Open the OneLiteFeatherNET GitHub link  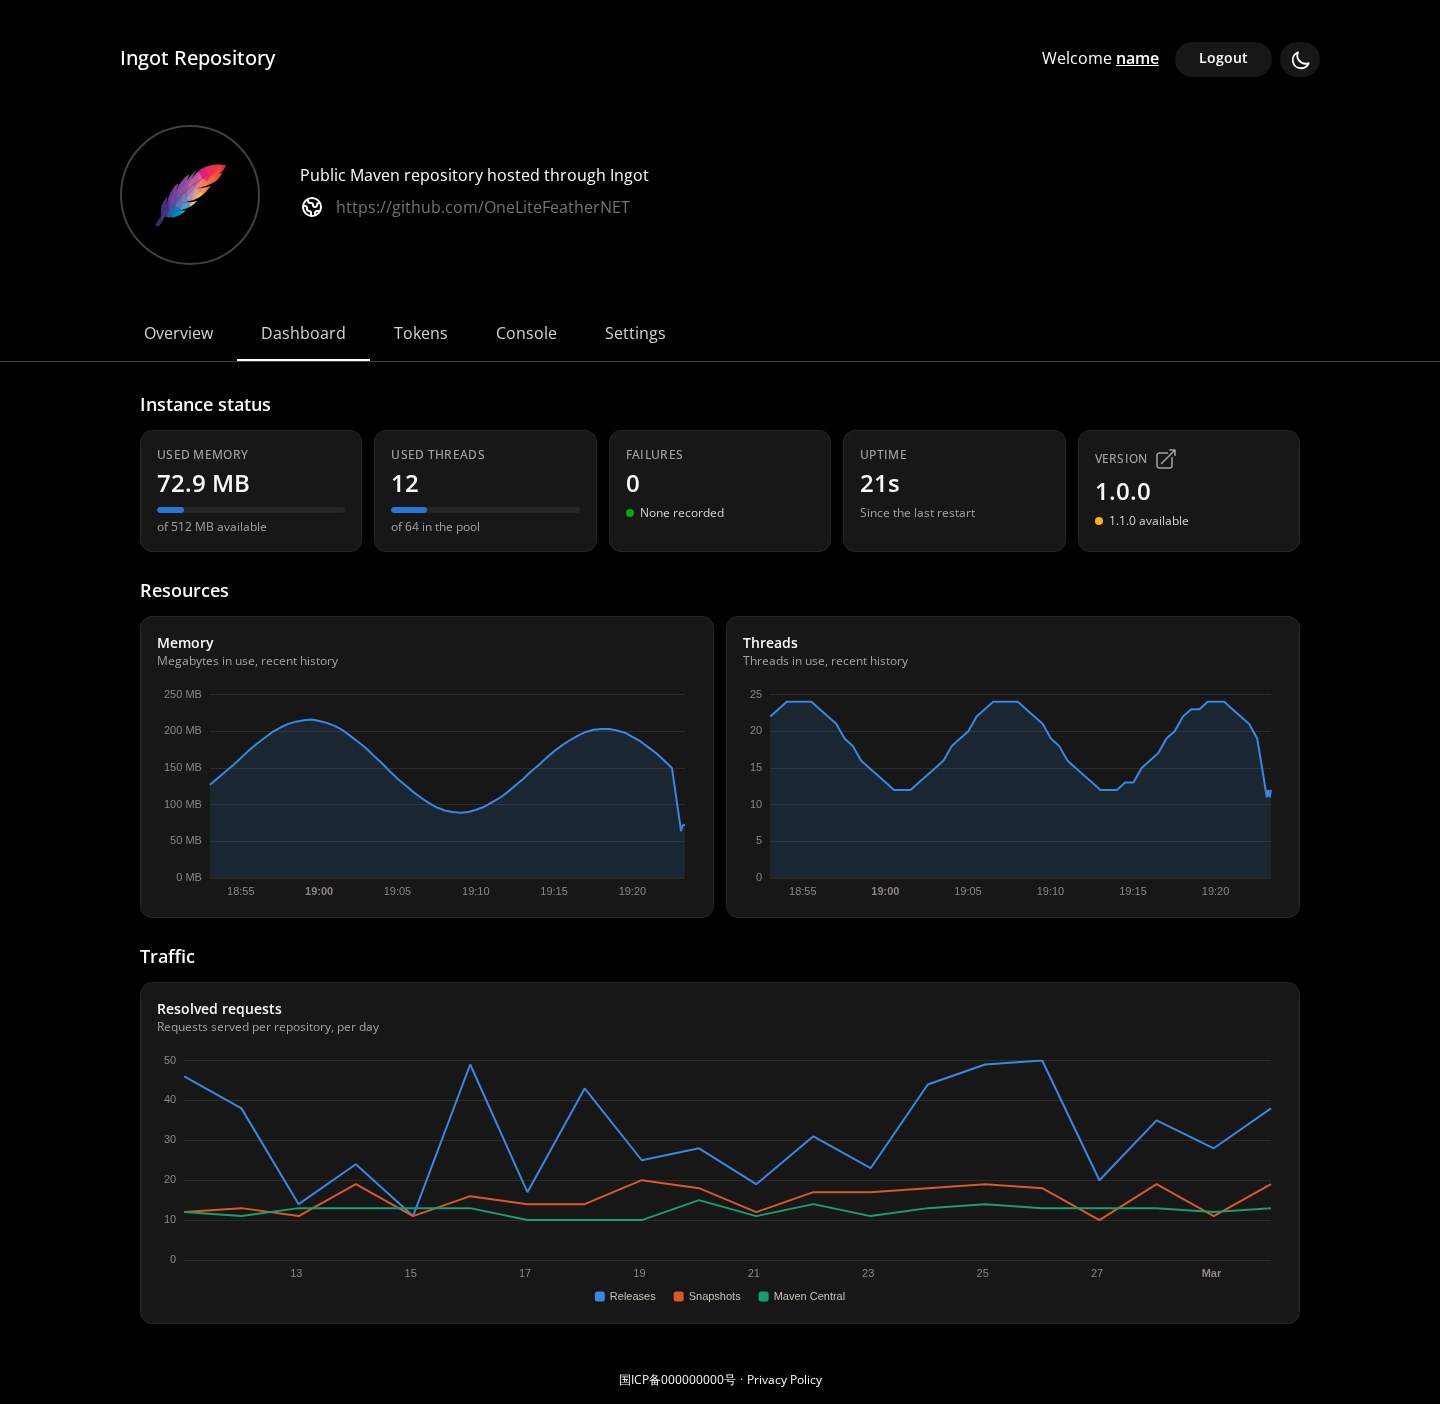[x=483, y=207]
